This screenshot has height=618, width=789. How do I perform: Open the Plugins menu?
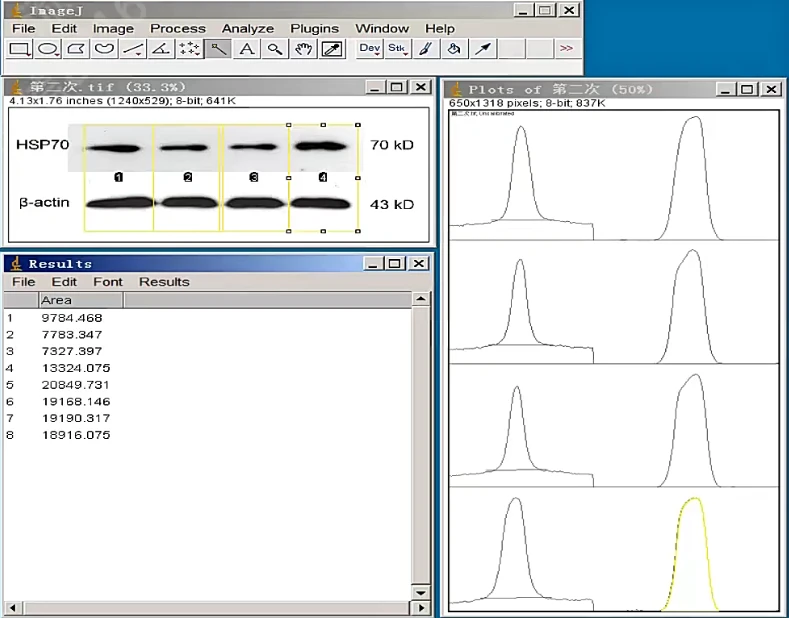(314, 29)
